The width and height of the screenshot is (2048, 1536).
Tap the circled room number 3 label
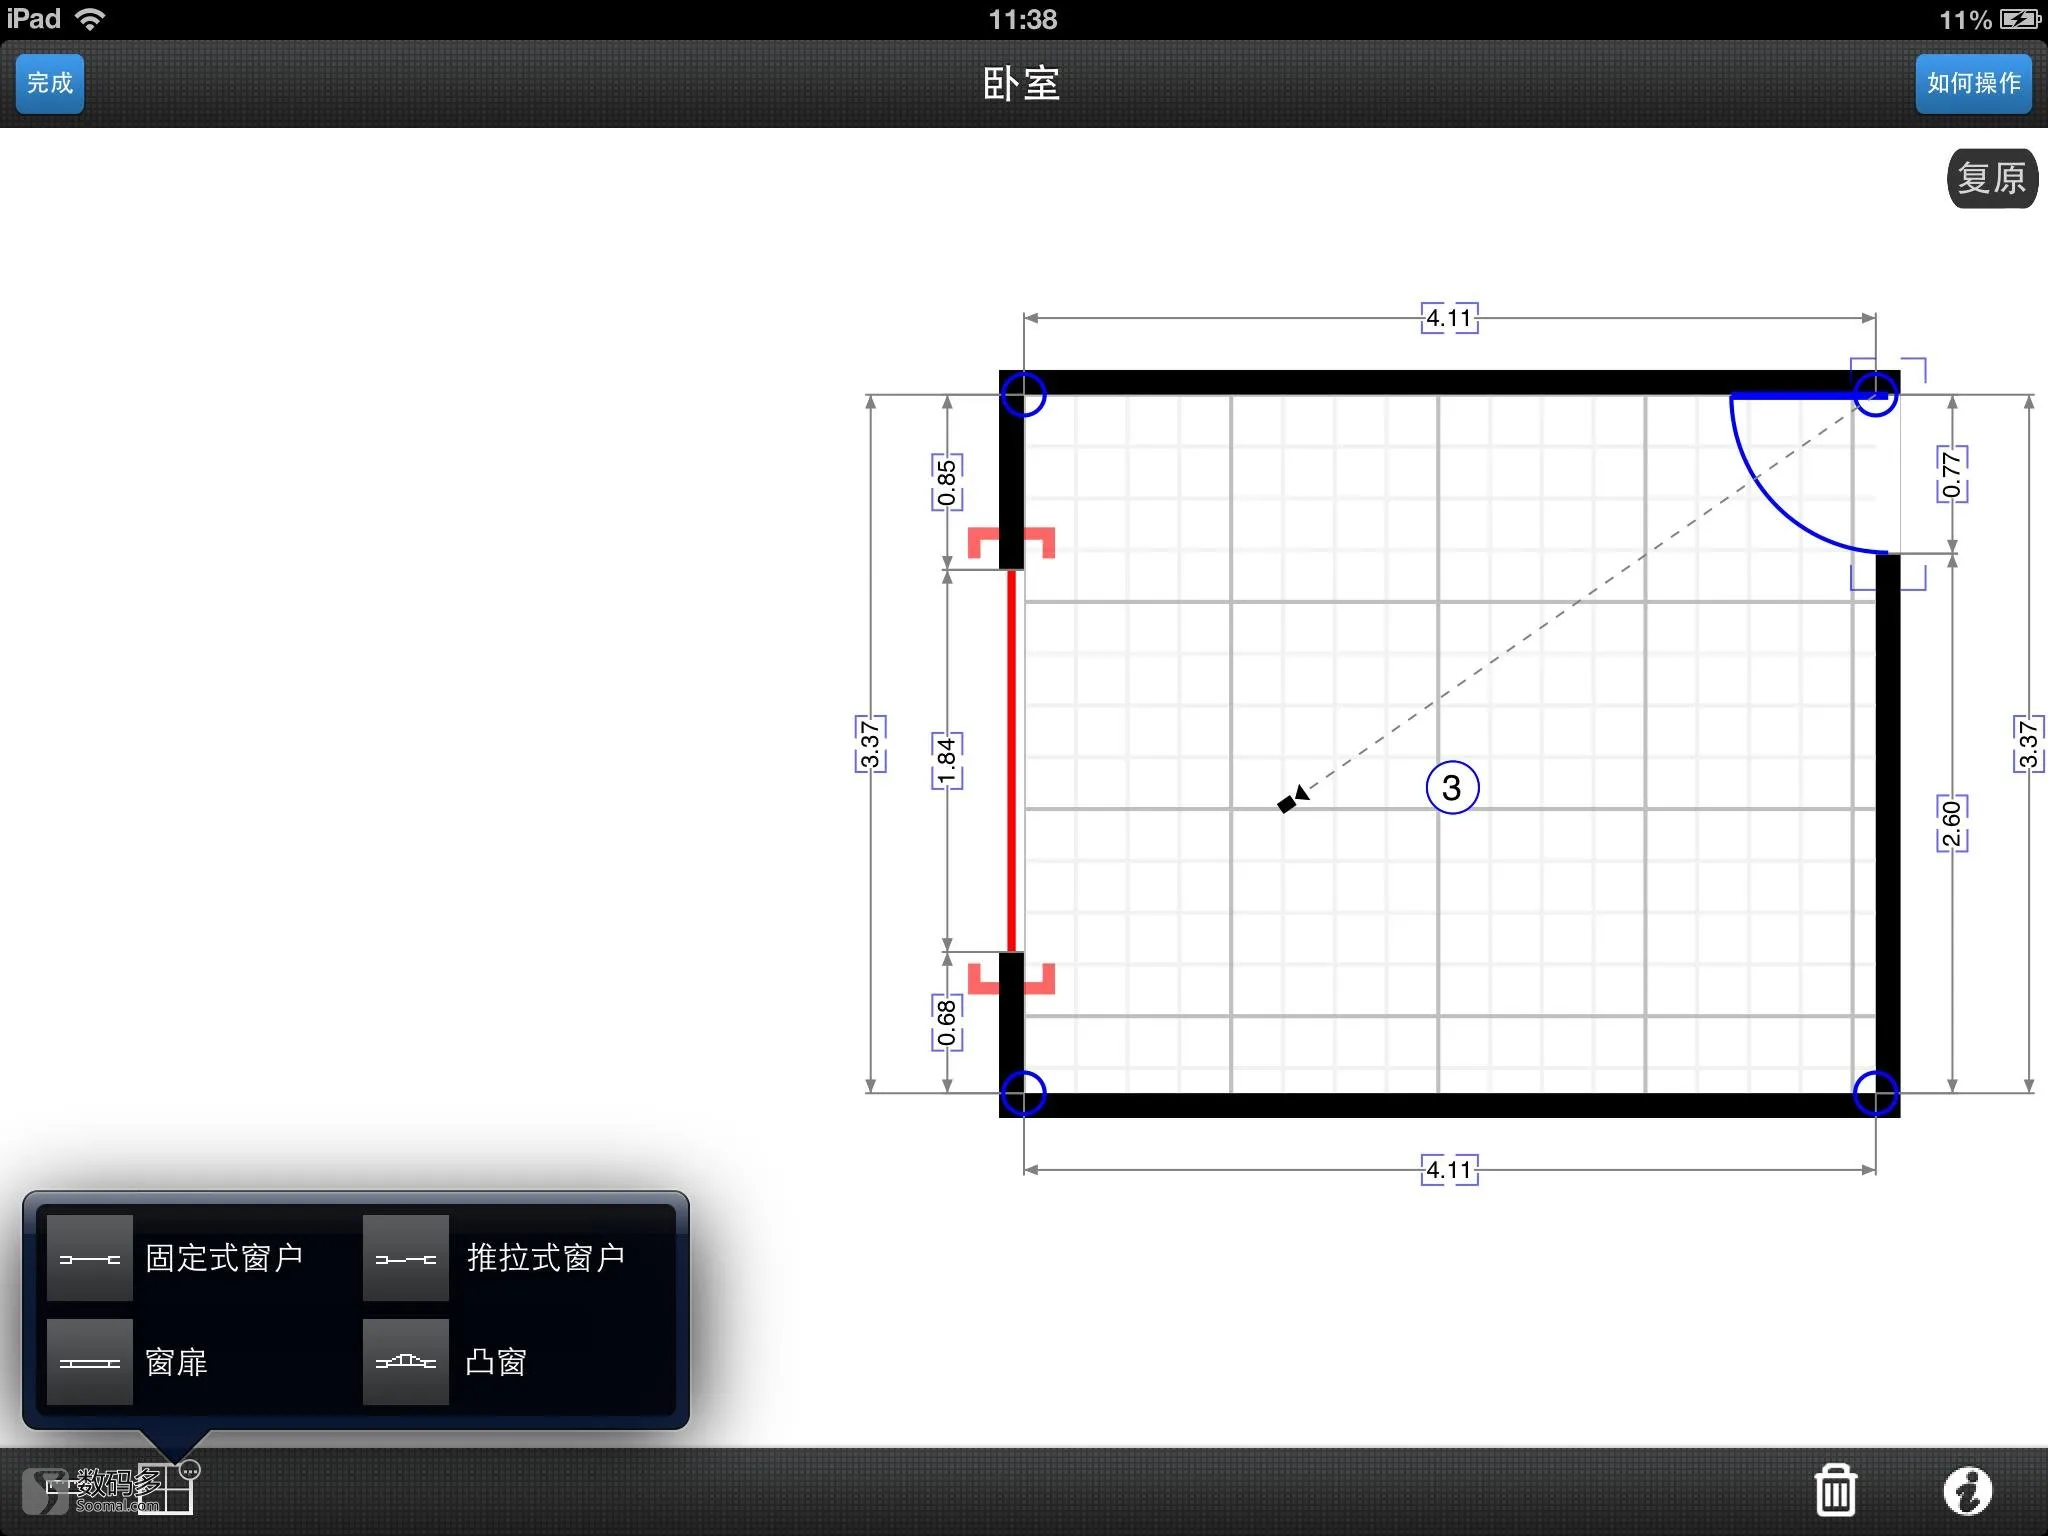(1452, 788)
